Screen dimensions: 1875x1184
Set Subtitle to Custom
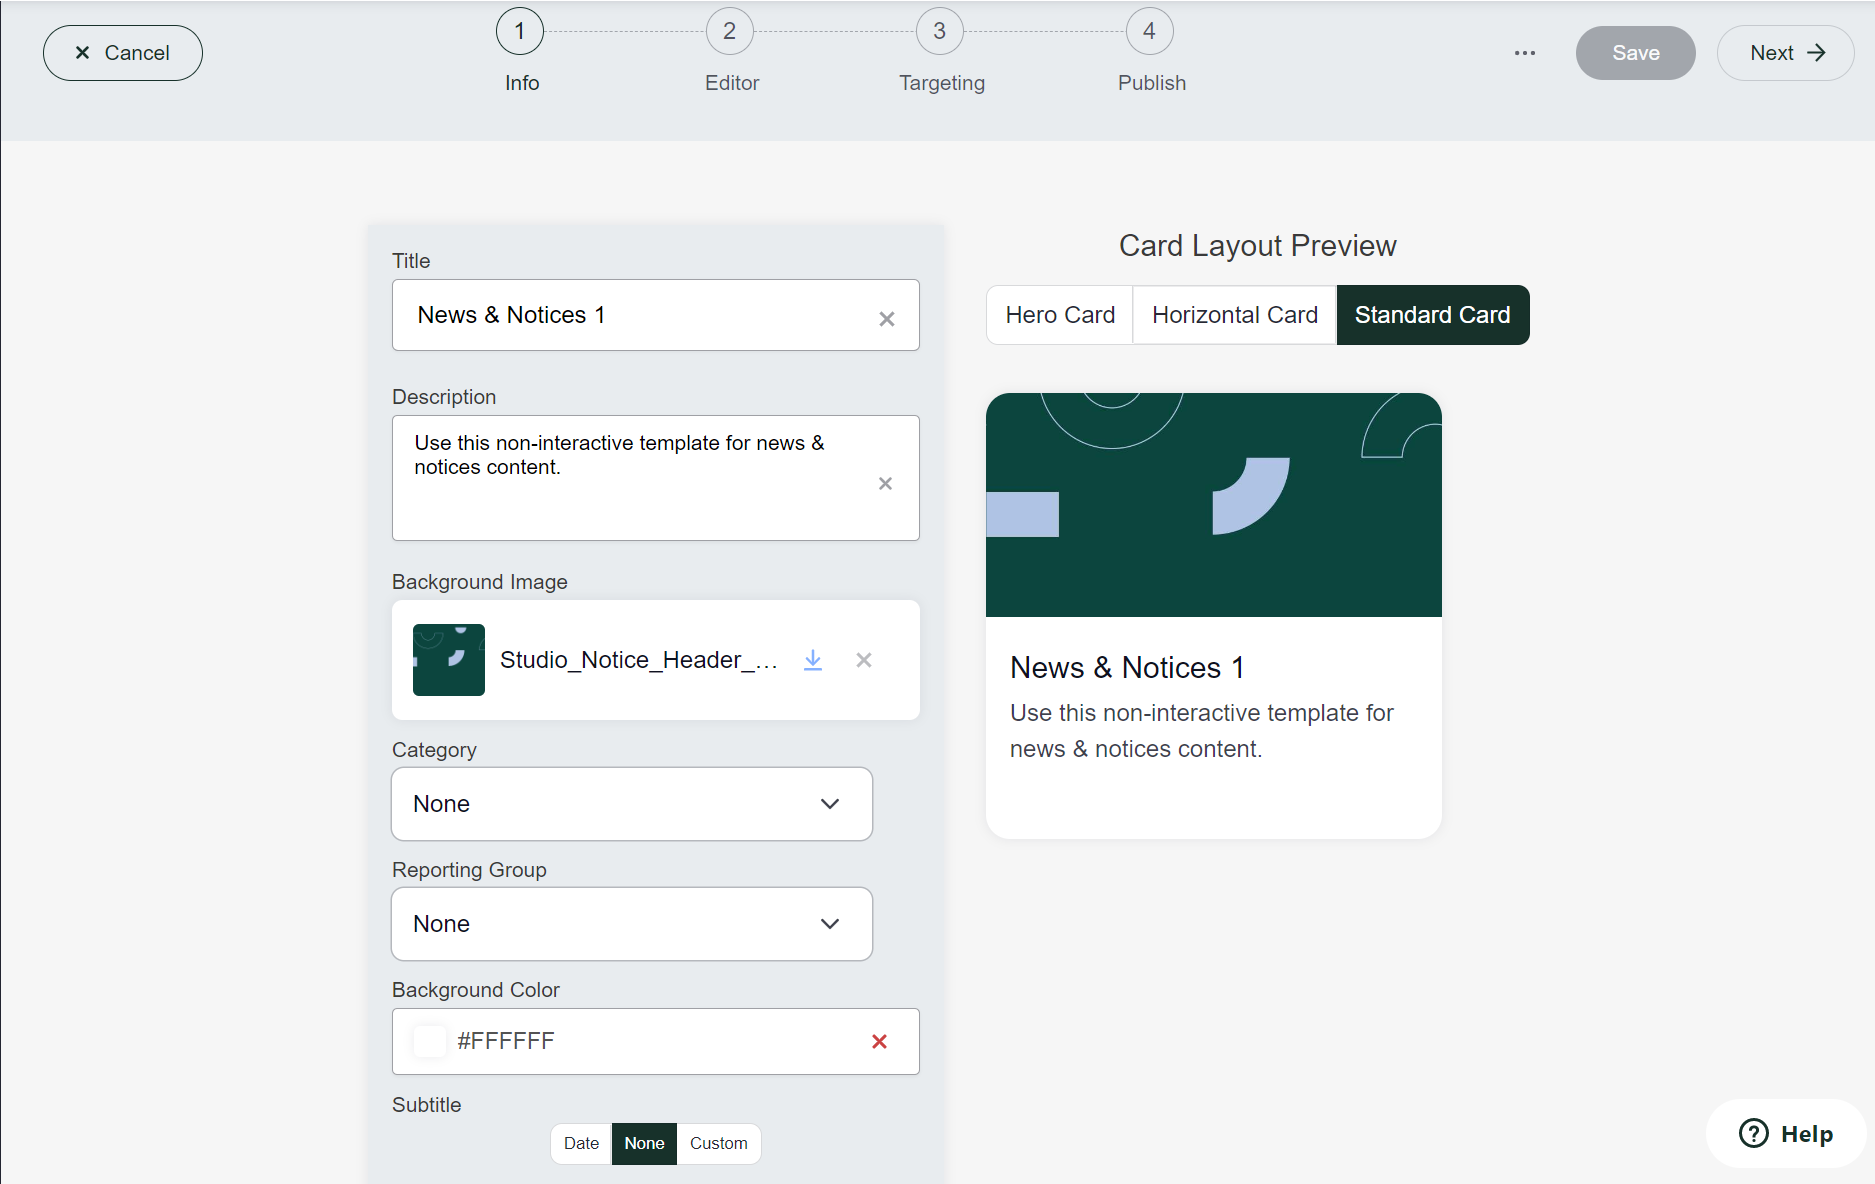pos(718,1144)
